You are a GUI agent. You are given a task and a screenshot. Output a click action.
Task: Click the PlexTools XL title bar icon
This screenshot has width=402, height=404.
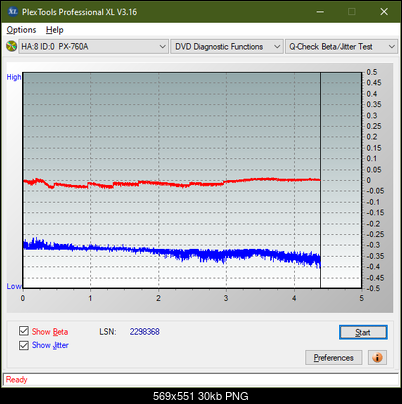[x=12, y=12]
